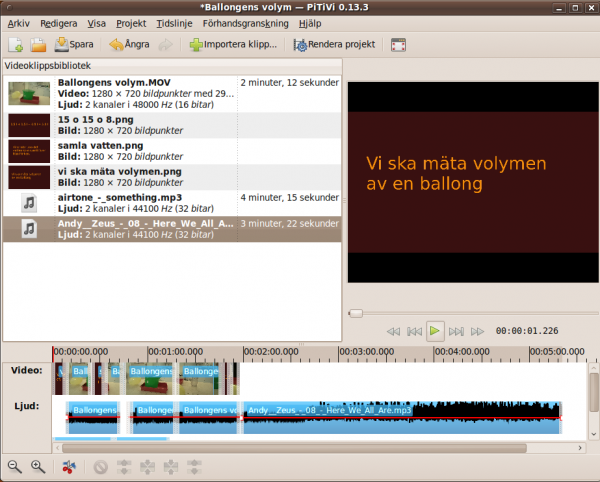Create a new project with the toolbar icon

[16, 45]
